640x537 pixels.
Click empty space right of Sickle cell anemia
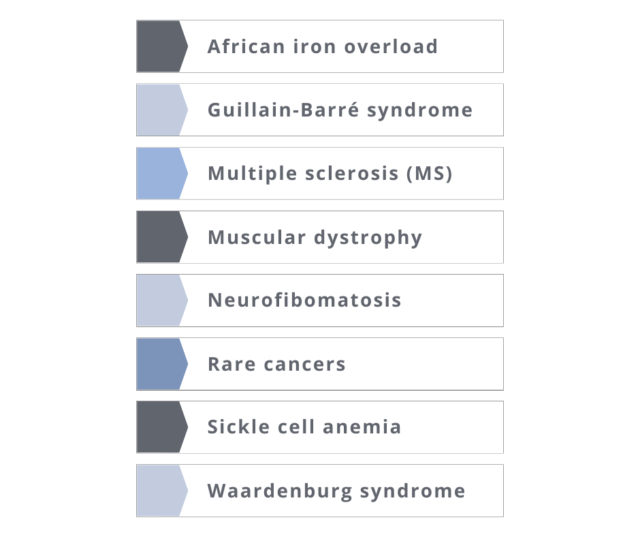(x=450, y=427)
